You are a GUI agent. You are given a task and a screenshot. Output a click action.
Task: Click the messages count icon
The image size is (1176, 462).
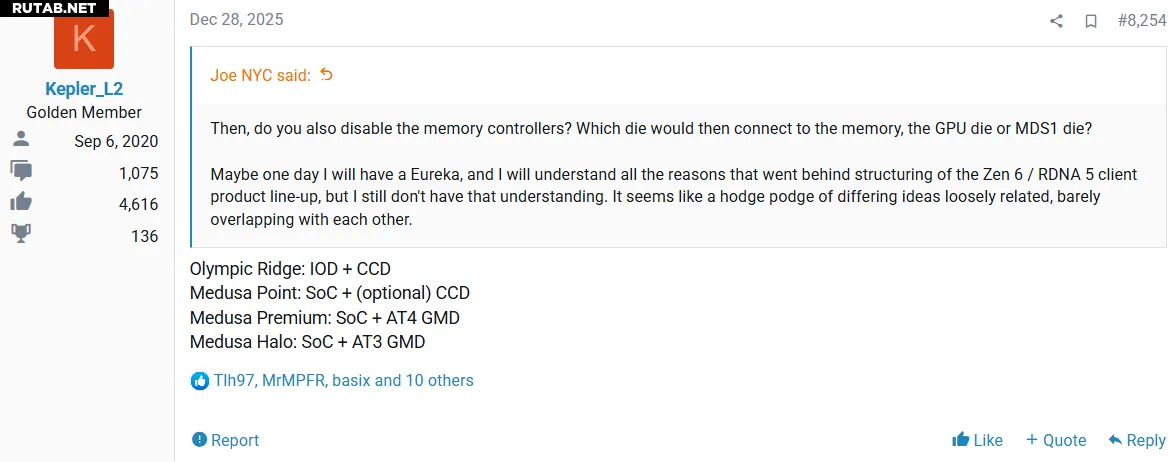(21, 172)
